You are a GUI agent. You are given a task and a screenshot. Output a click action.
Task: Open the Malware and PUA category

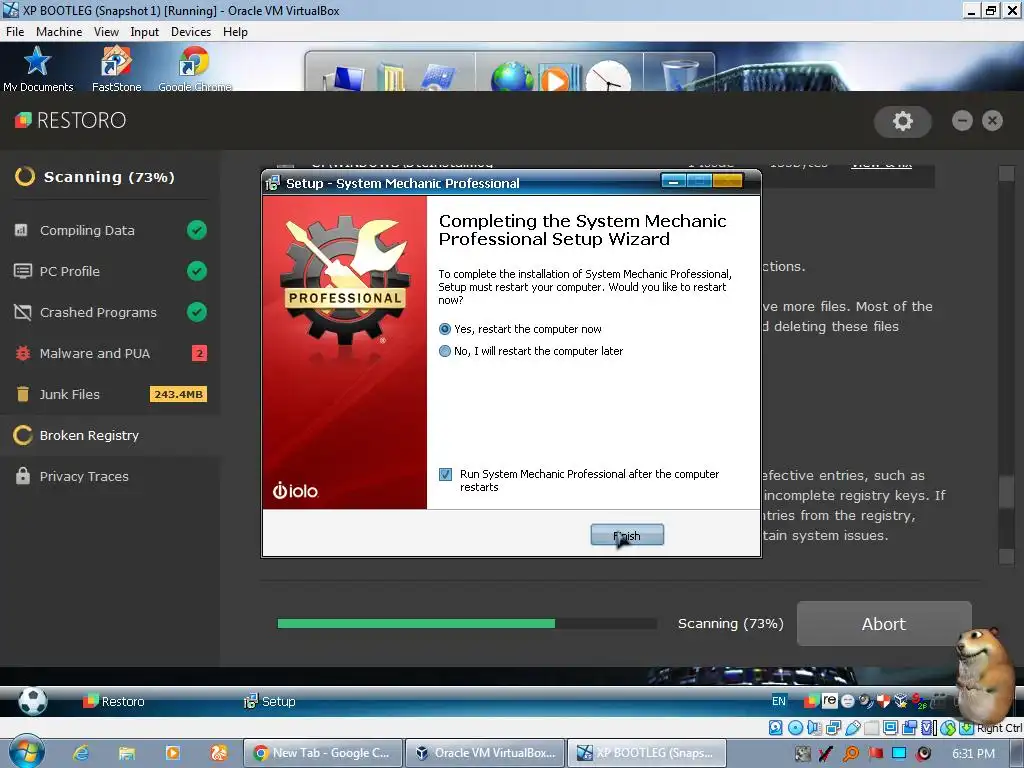pyautogui.click(x=110, y=353)
